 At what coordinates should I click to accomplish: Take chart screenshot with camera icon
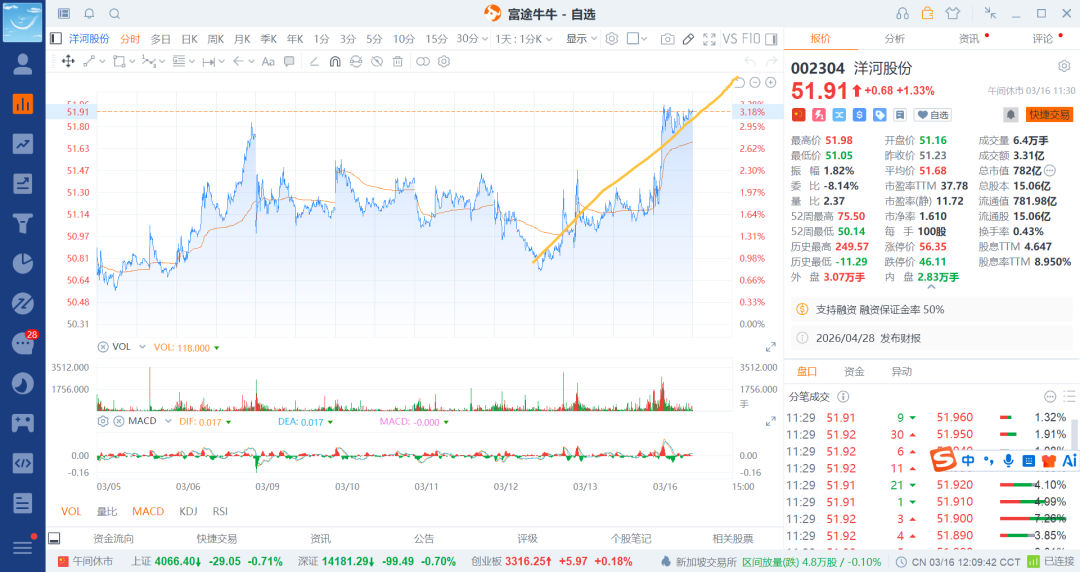pyautogui.click(x=667, y=39)
